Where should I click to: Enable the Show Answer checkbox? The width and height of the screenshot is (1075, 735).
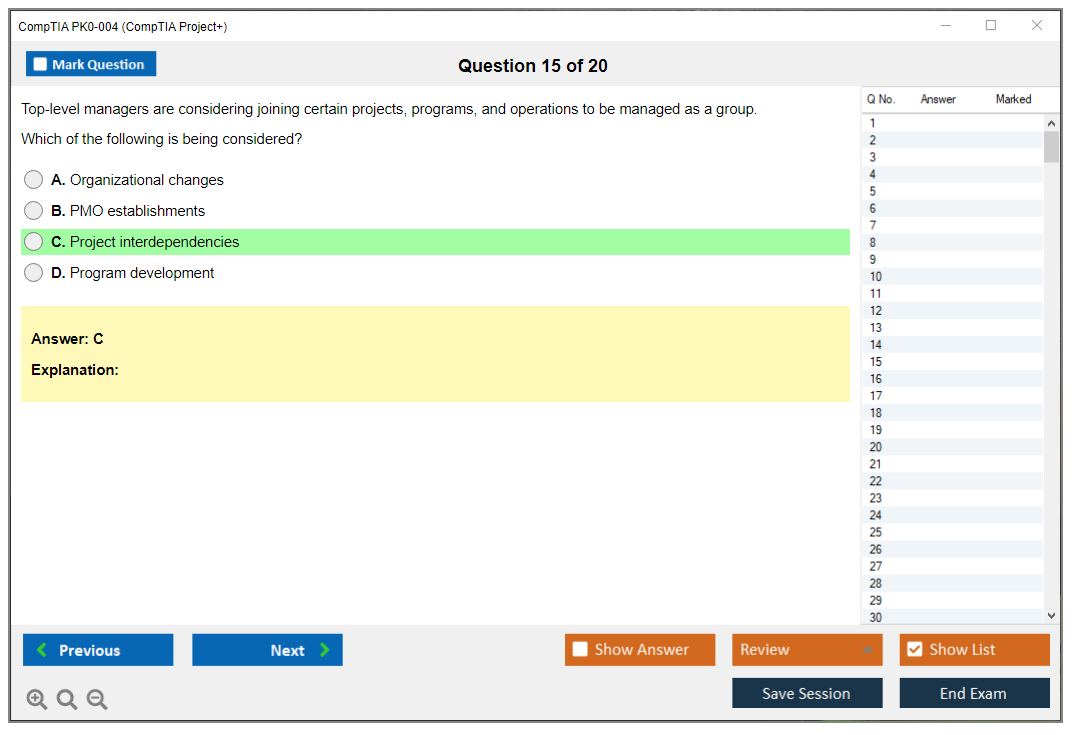coord(580,650)
